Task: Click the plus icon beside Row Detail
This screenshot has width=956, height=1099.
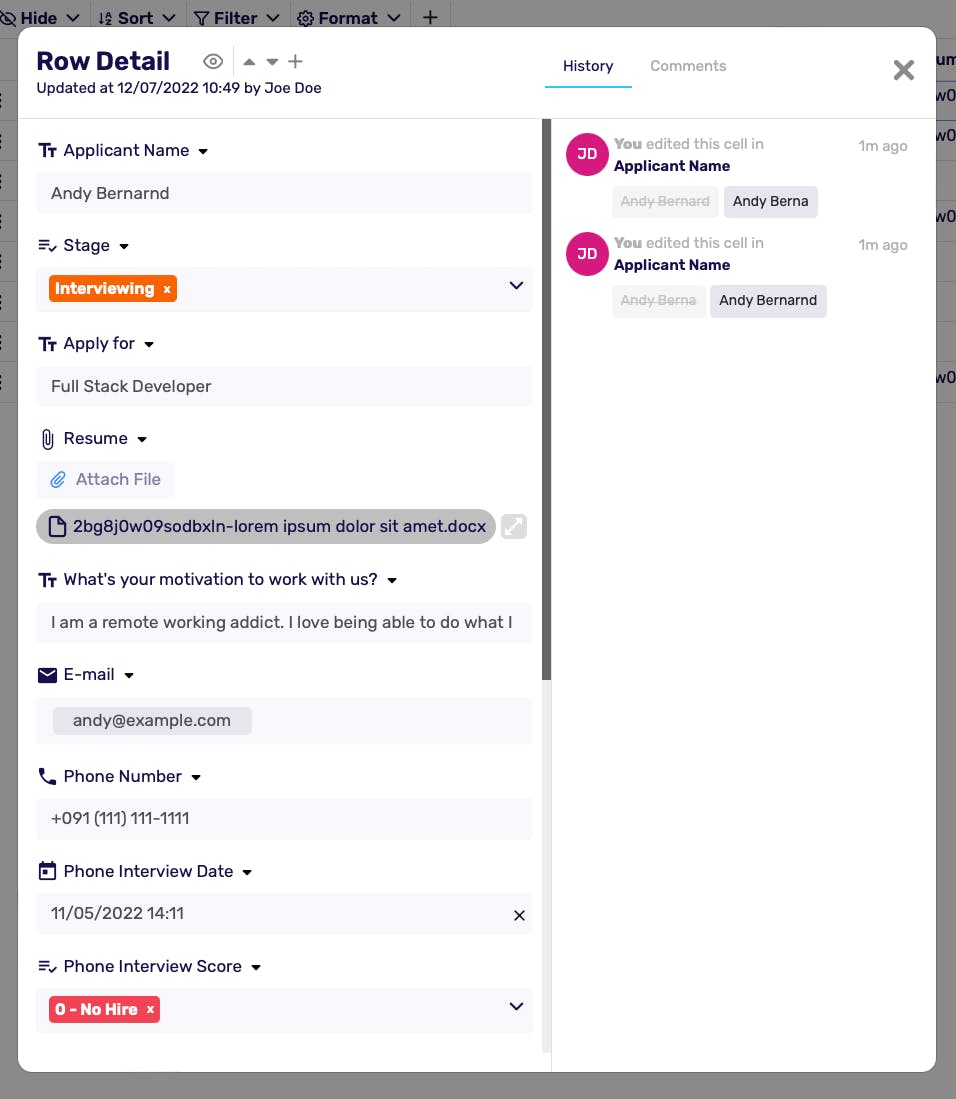Action: (295, 62)
